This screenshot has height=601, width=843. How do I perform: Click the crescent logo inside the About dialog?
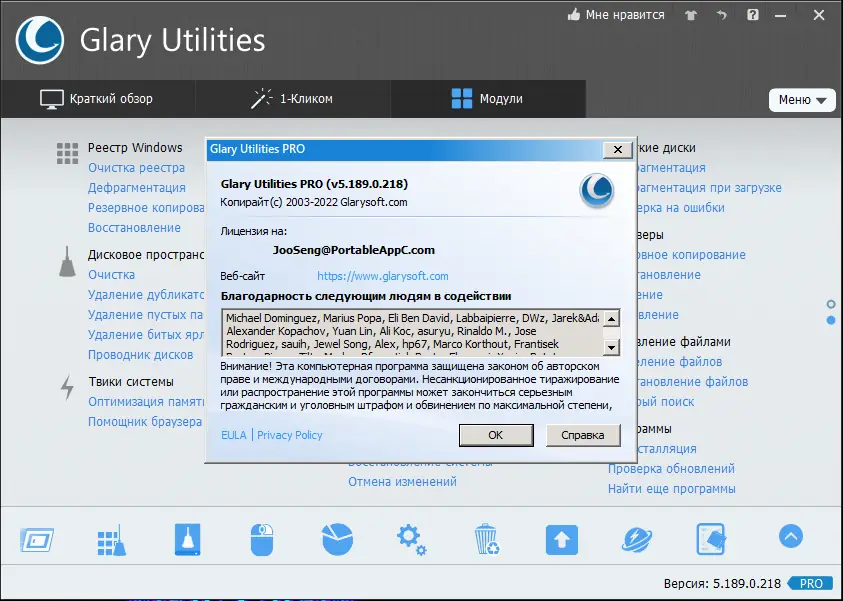[x=597, y=190]
